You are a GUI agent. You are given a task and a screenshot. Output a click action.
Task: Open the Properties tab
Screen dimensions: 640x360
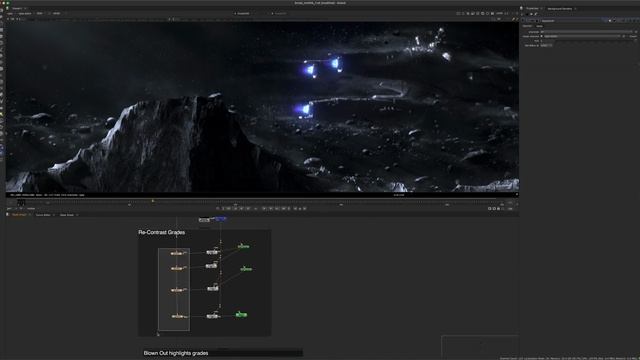(532, 8)
